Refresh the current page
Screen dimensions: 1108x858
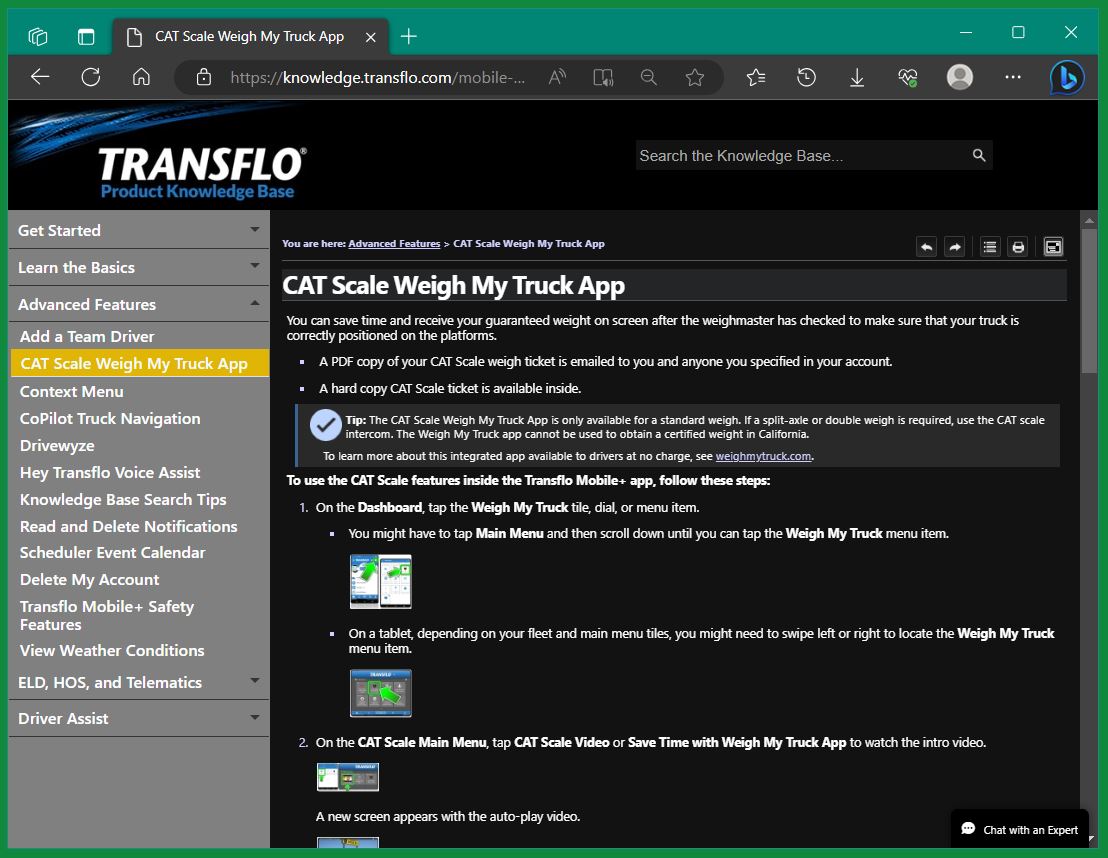point(91,77)
